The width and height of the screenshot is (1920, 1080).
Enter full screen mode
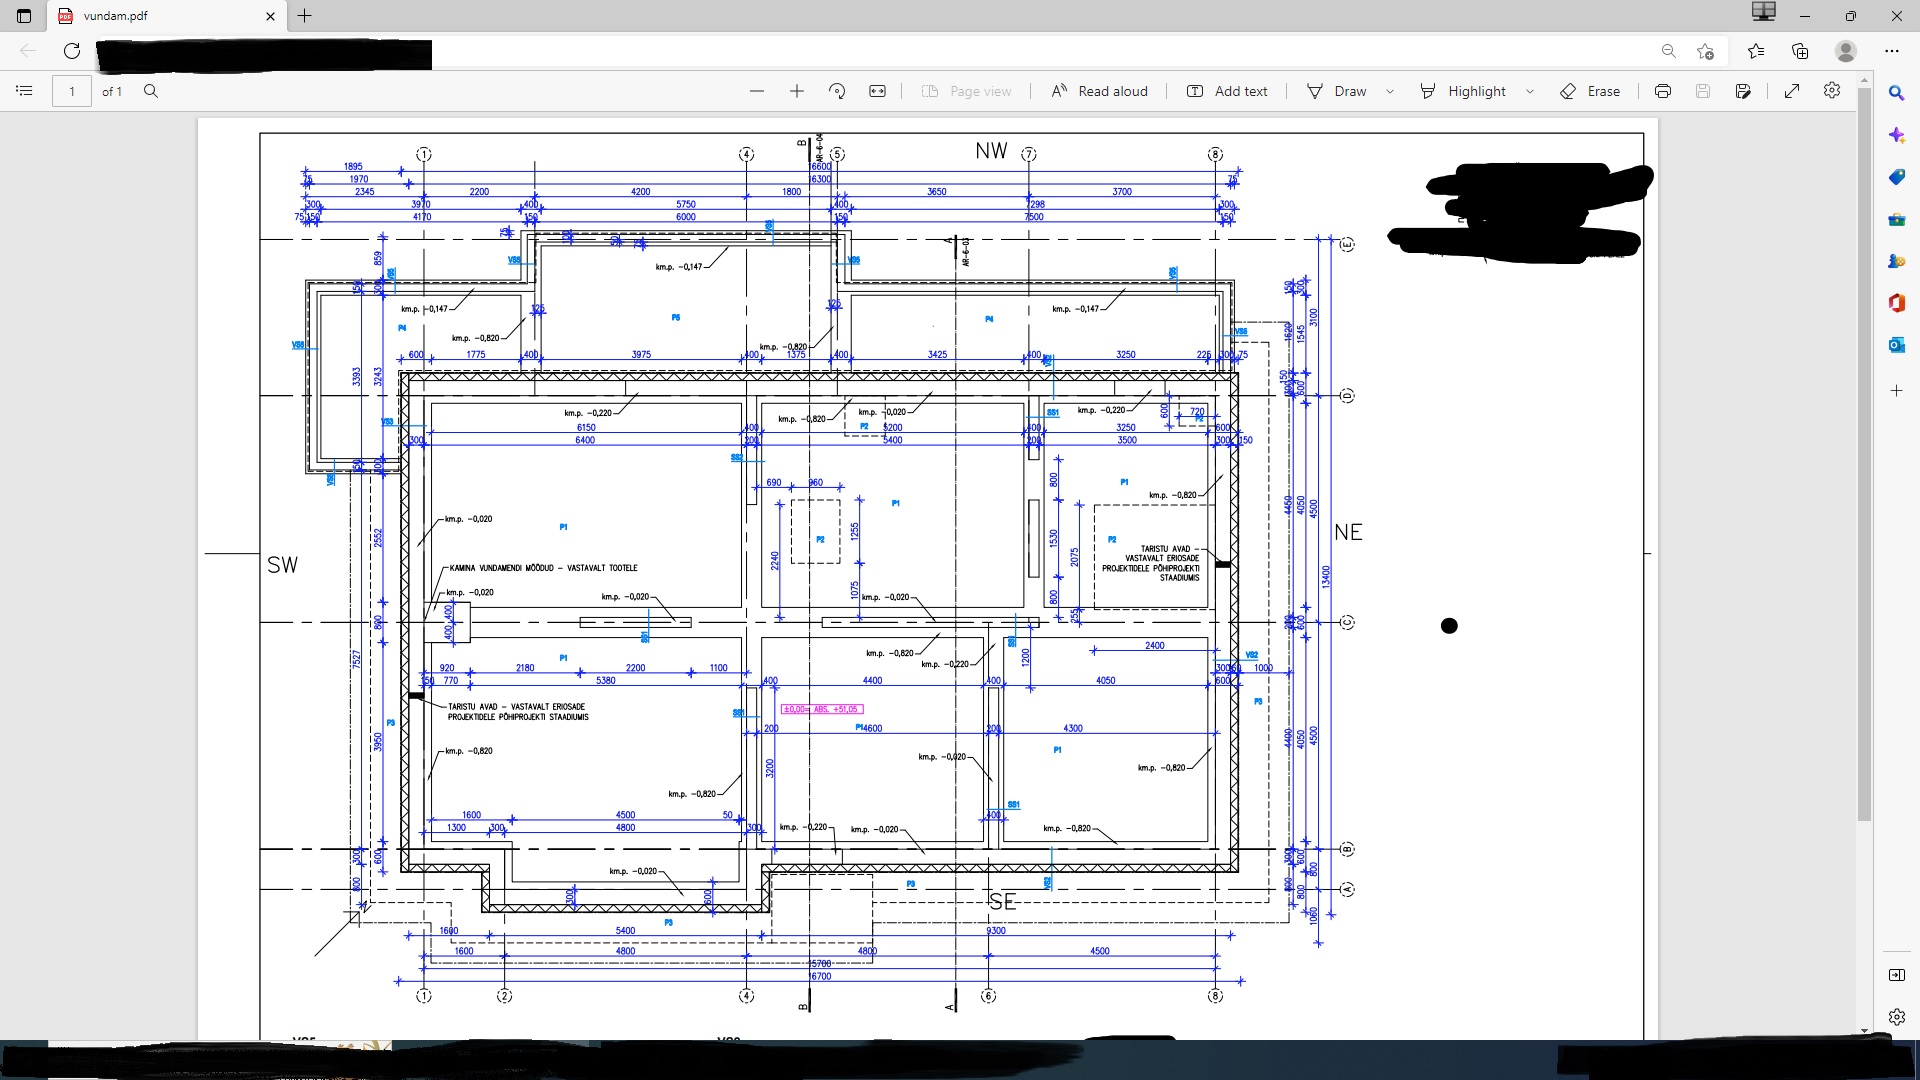tap(1792, 91)
